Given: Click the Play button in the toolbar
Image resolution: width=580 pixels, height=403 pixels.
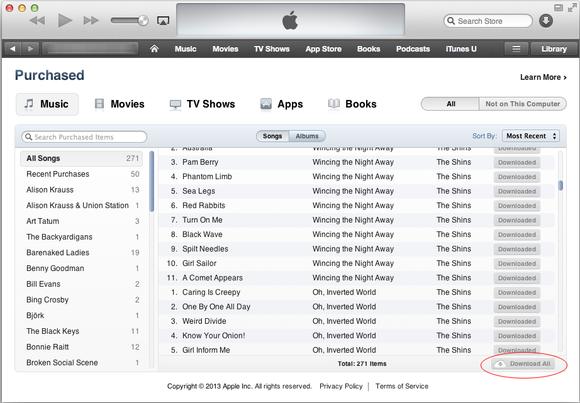Looking at the screenshot, I should pos(65,20).
